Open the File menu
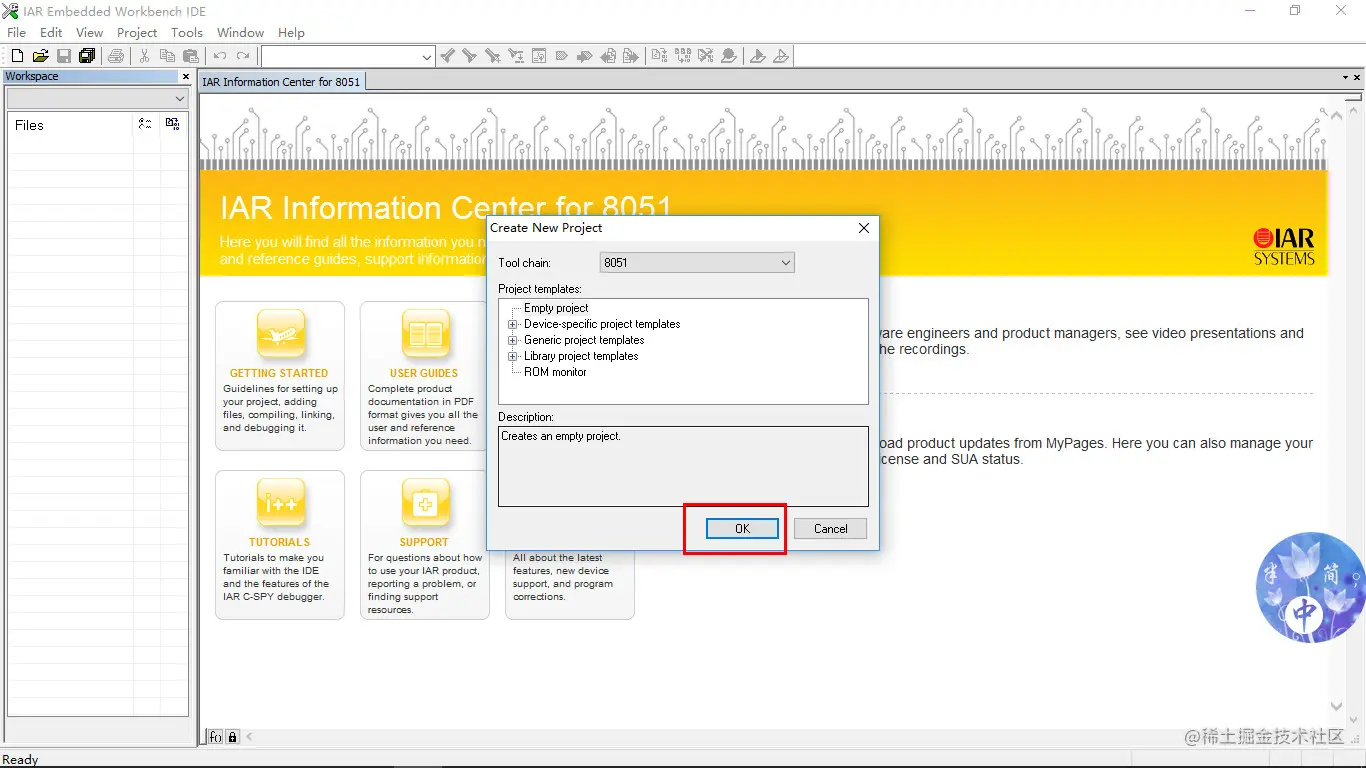 tap(17, 32)
